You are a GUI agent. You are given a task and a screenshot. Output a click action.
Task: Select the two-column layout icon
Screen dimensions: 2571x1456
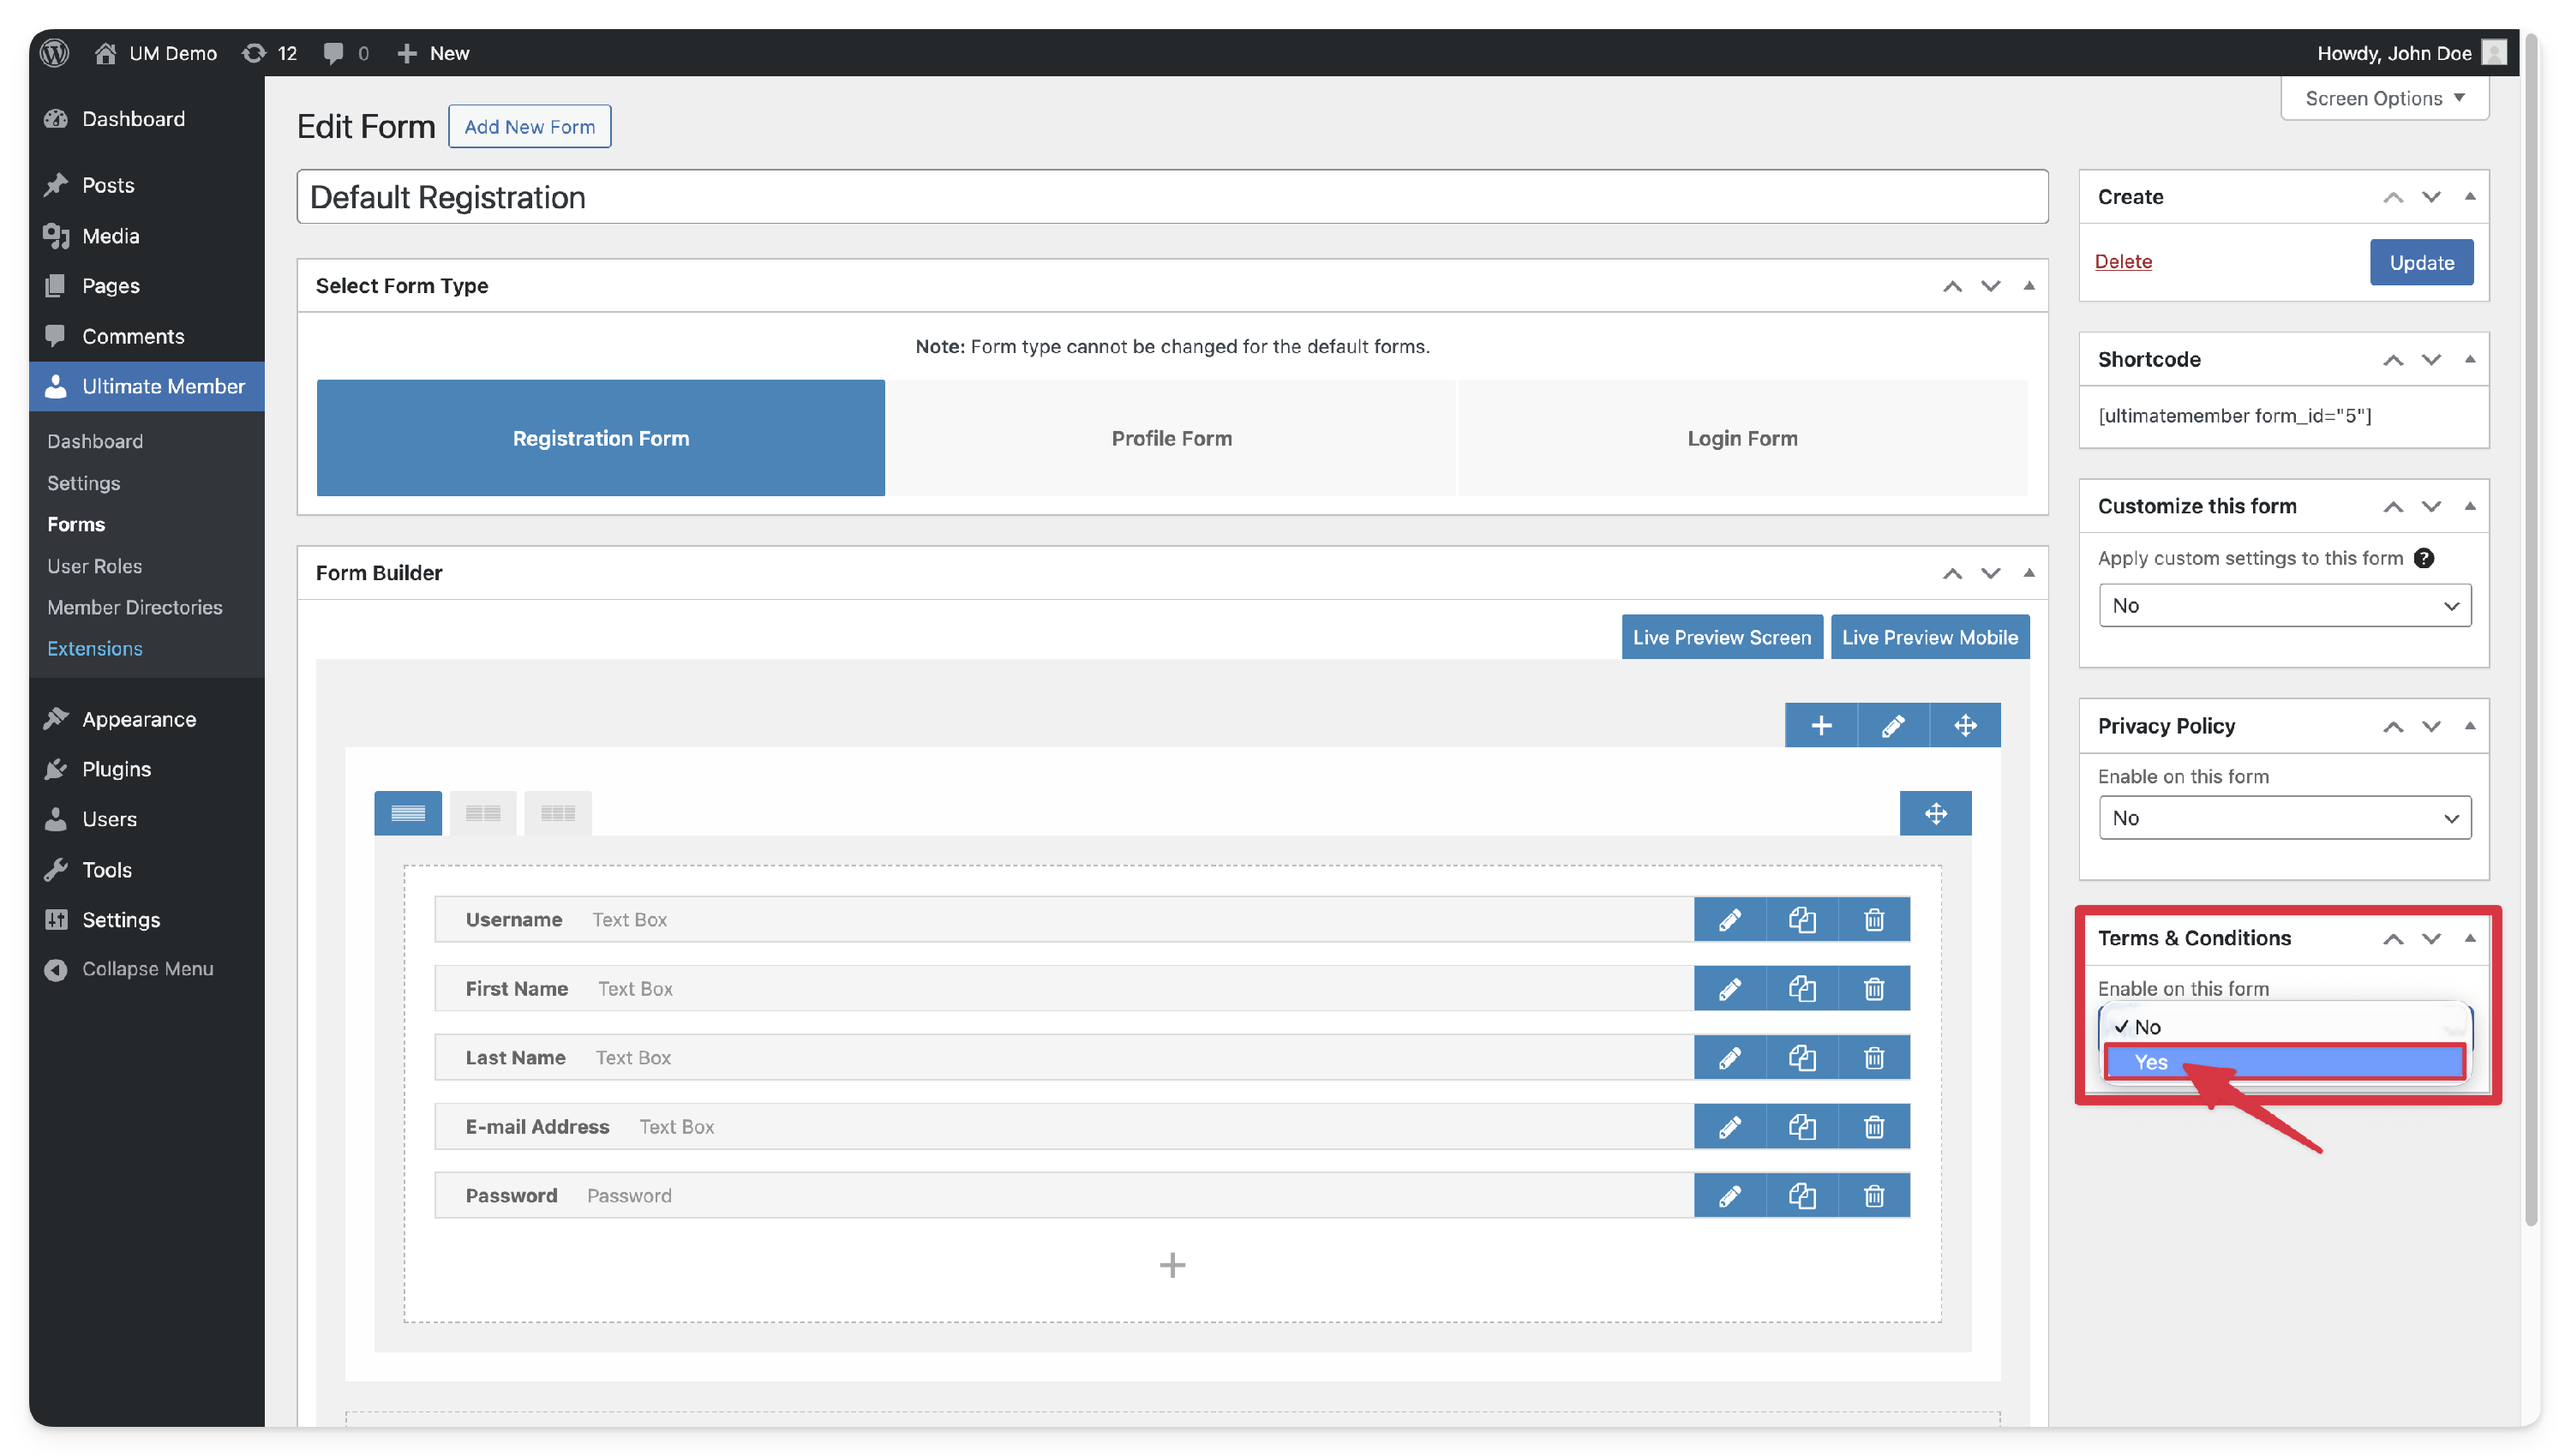click(x=482, y=813)
